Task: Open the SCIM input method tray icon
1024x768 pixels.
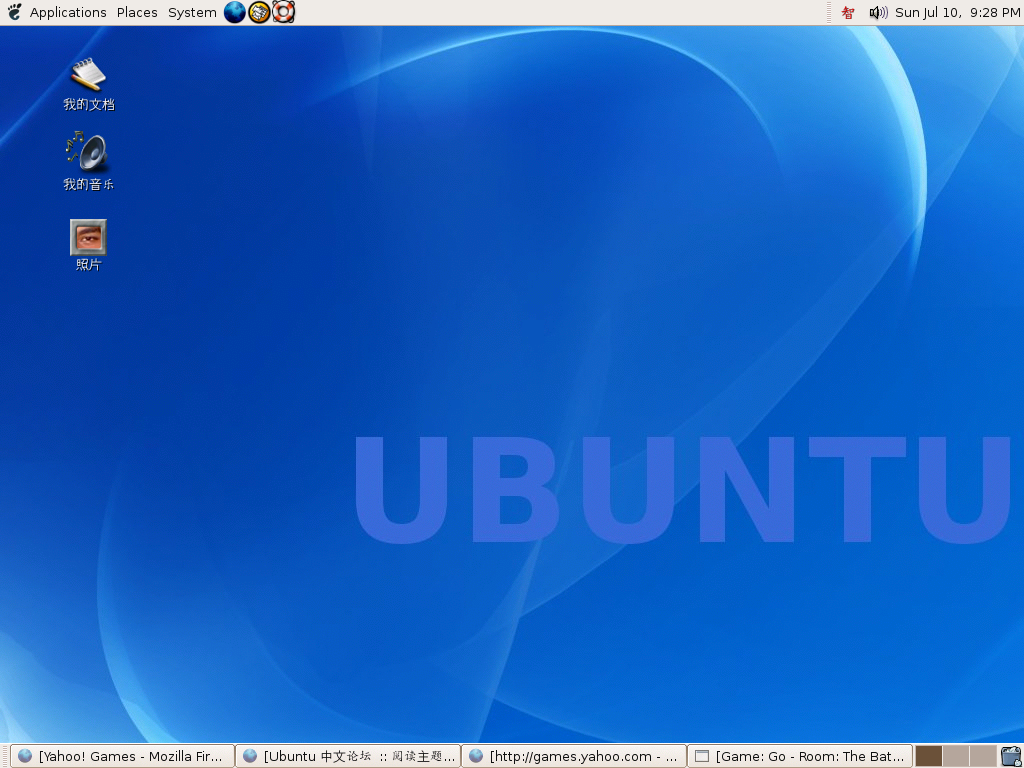Action: [848, 12]
